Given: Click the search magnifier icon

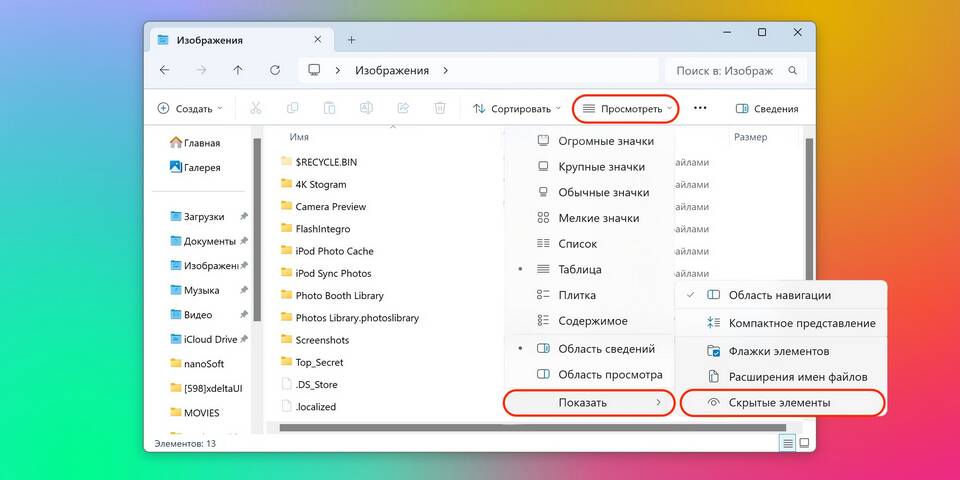Looking at the screenshot, I should (x=793, y=71).
